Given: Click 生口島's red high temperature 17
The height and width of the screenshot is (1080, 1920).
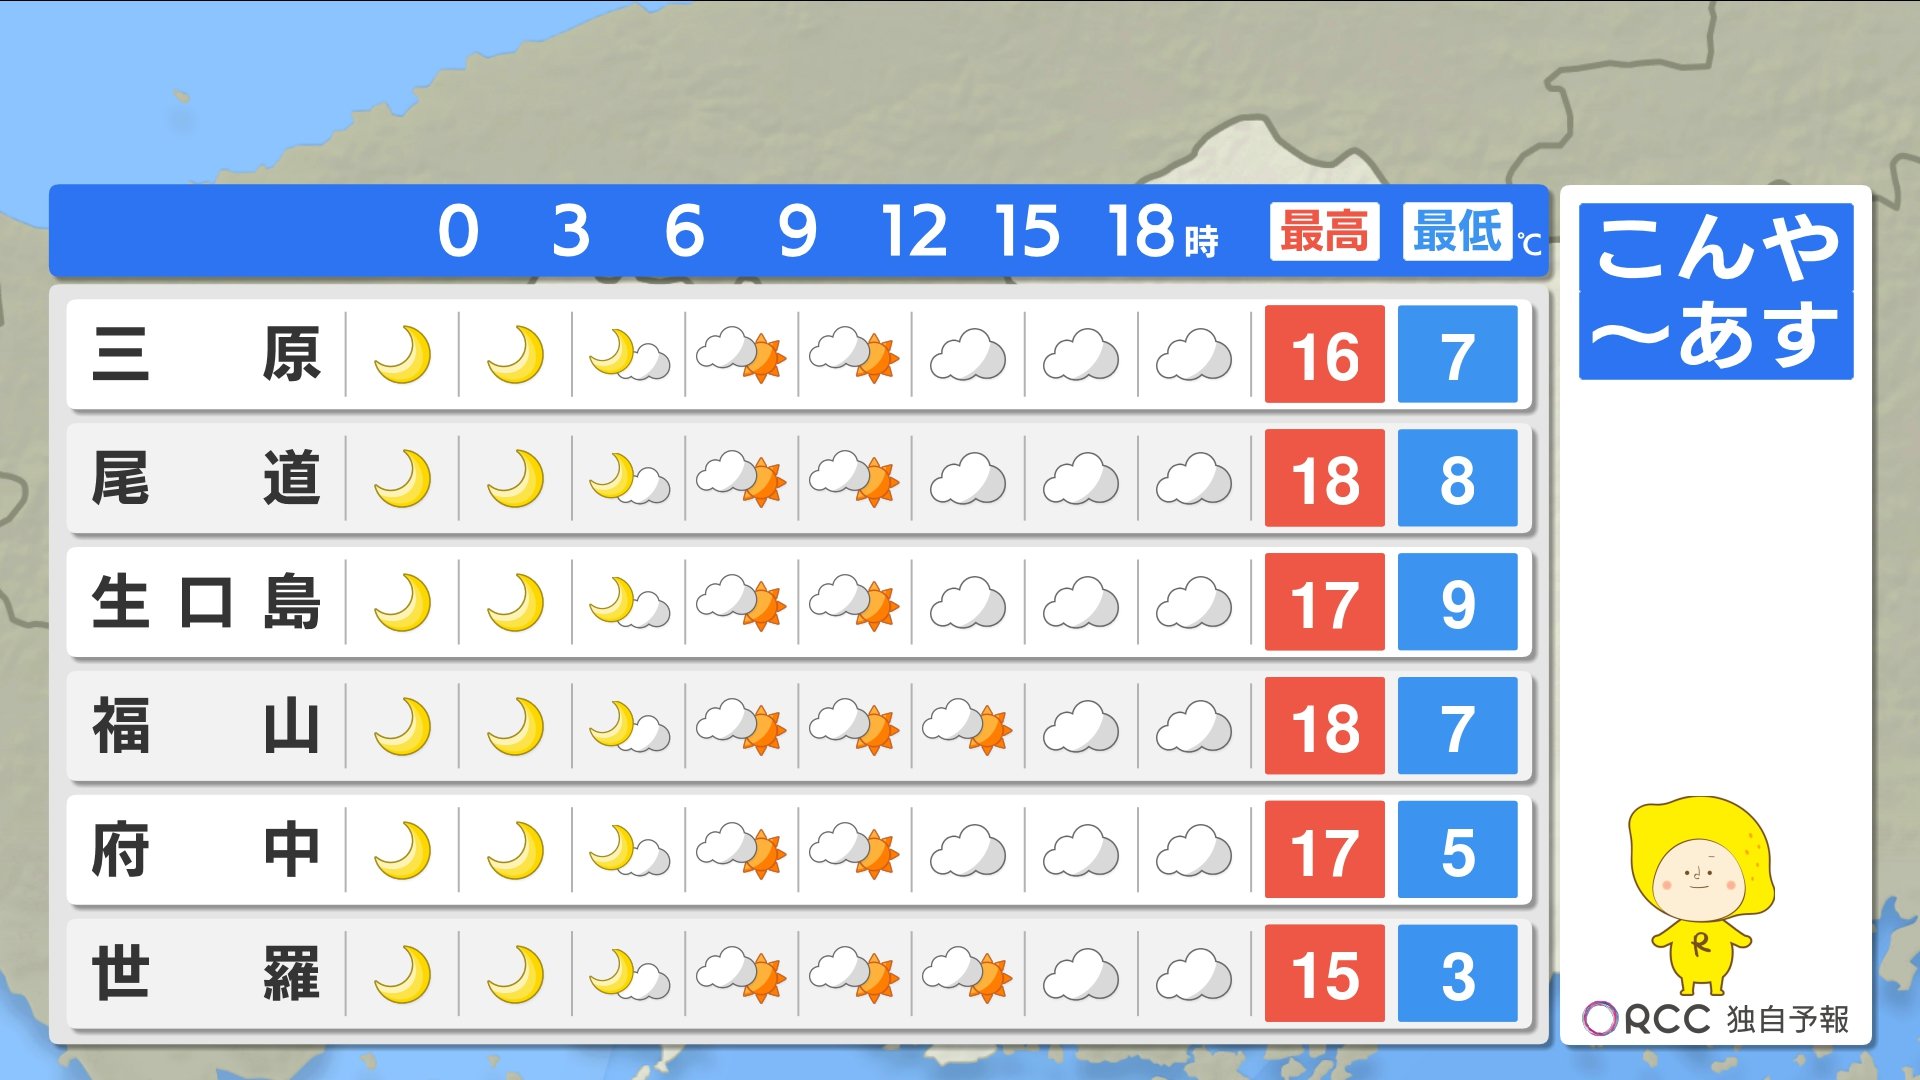Looking at the screenshot, I should [1324, 603].
